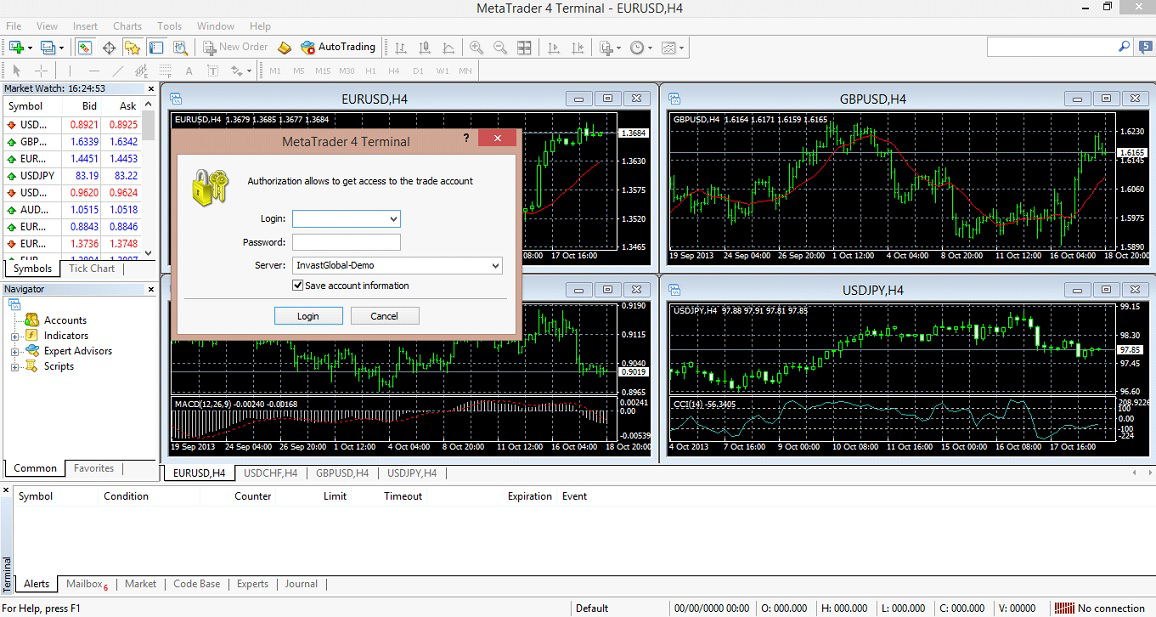Click the Login button in dialog

coord(308,316)
